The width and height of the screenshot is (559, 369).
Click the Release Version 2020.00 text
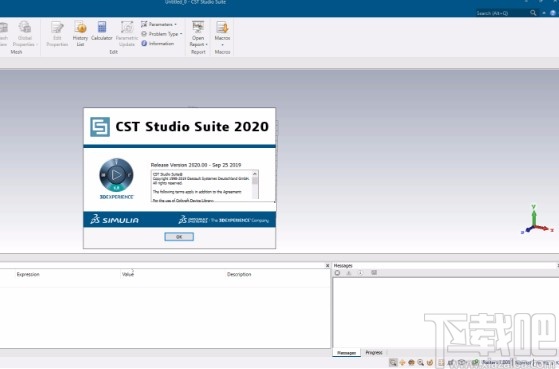tap(196, 165)
